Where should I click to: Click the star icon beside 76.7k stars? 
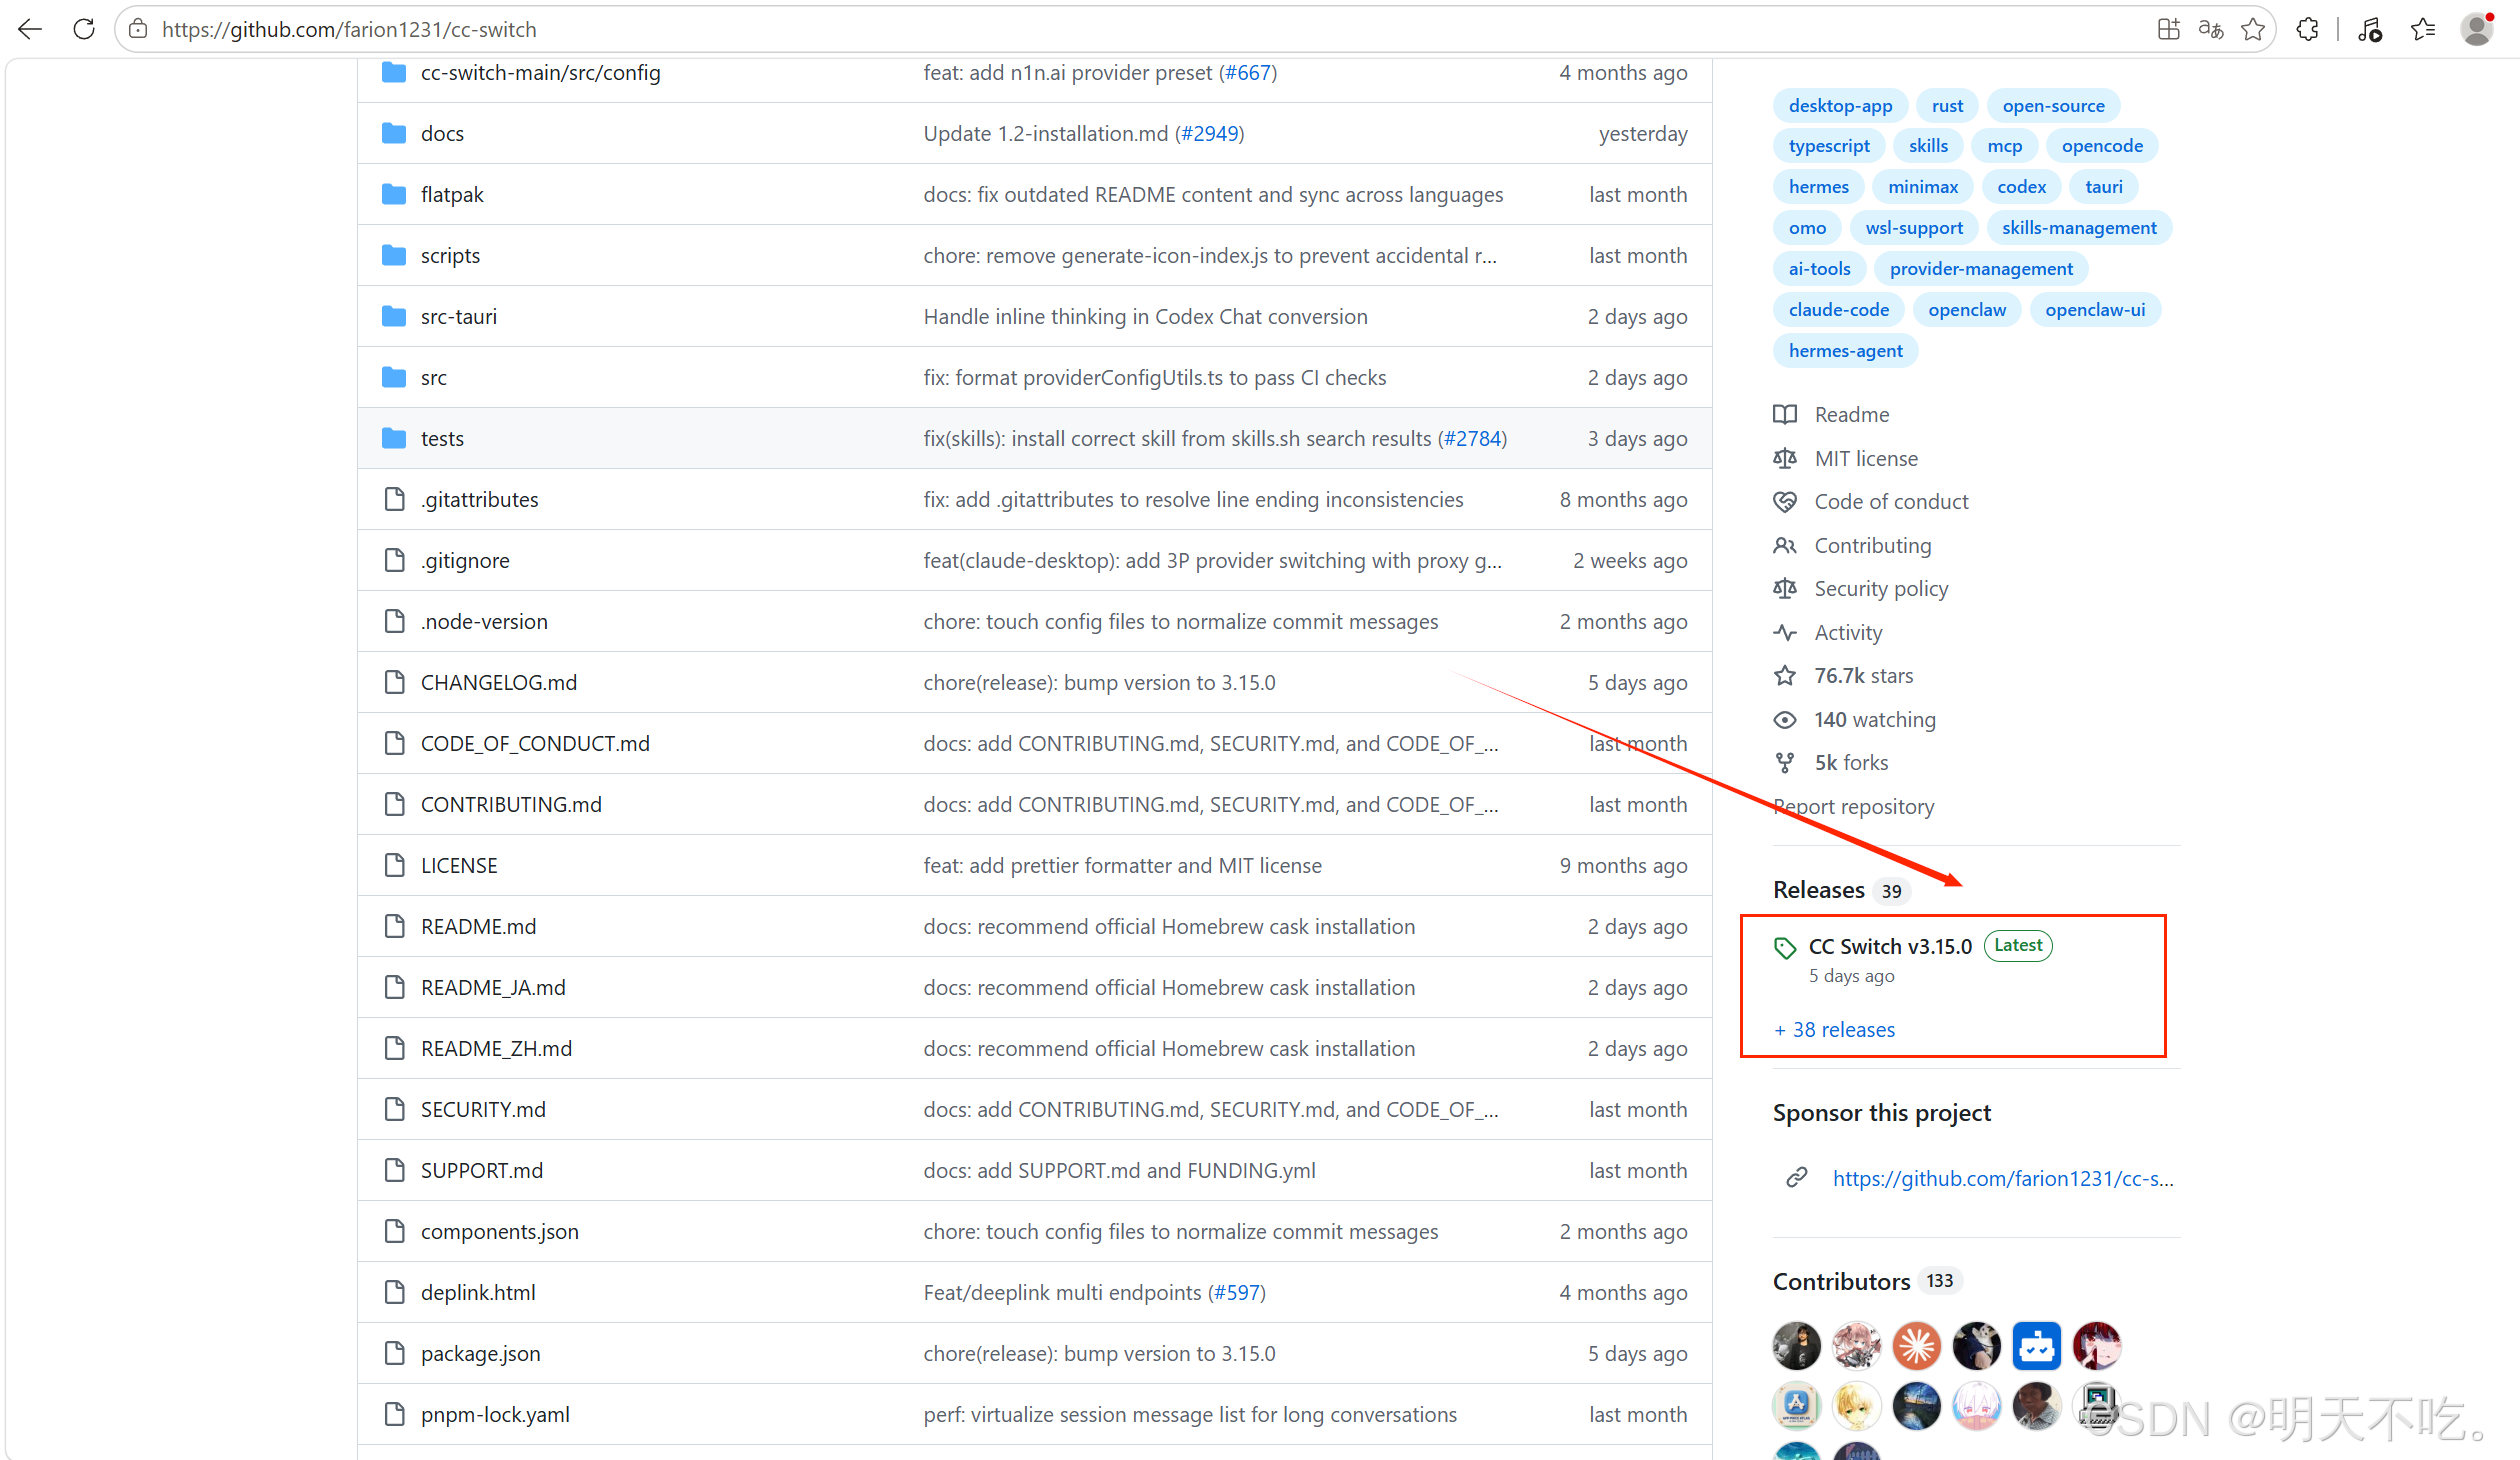coord(1785,676)
